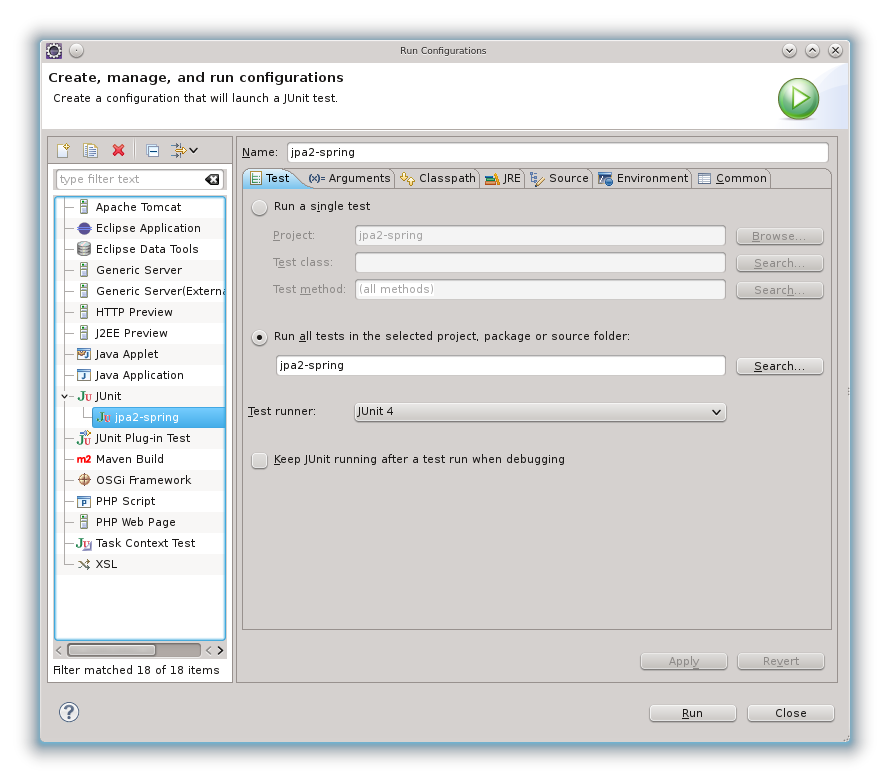Open the Environment tab
Viewport: 890px width, 782px height.
tap(643, 179)
